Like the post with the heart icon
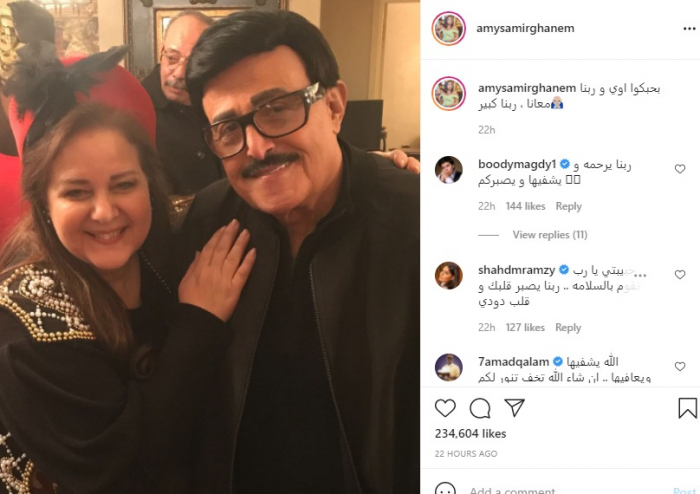Screen dimensions: 700x494 pos(445,408)
